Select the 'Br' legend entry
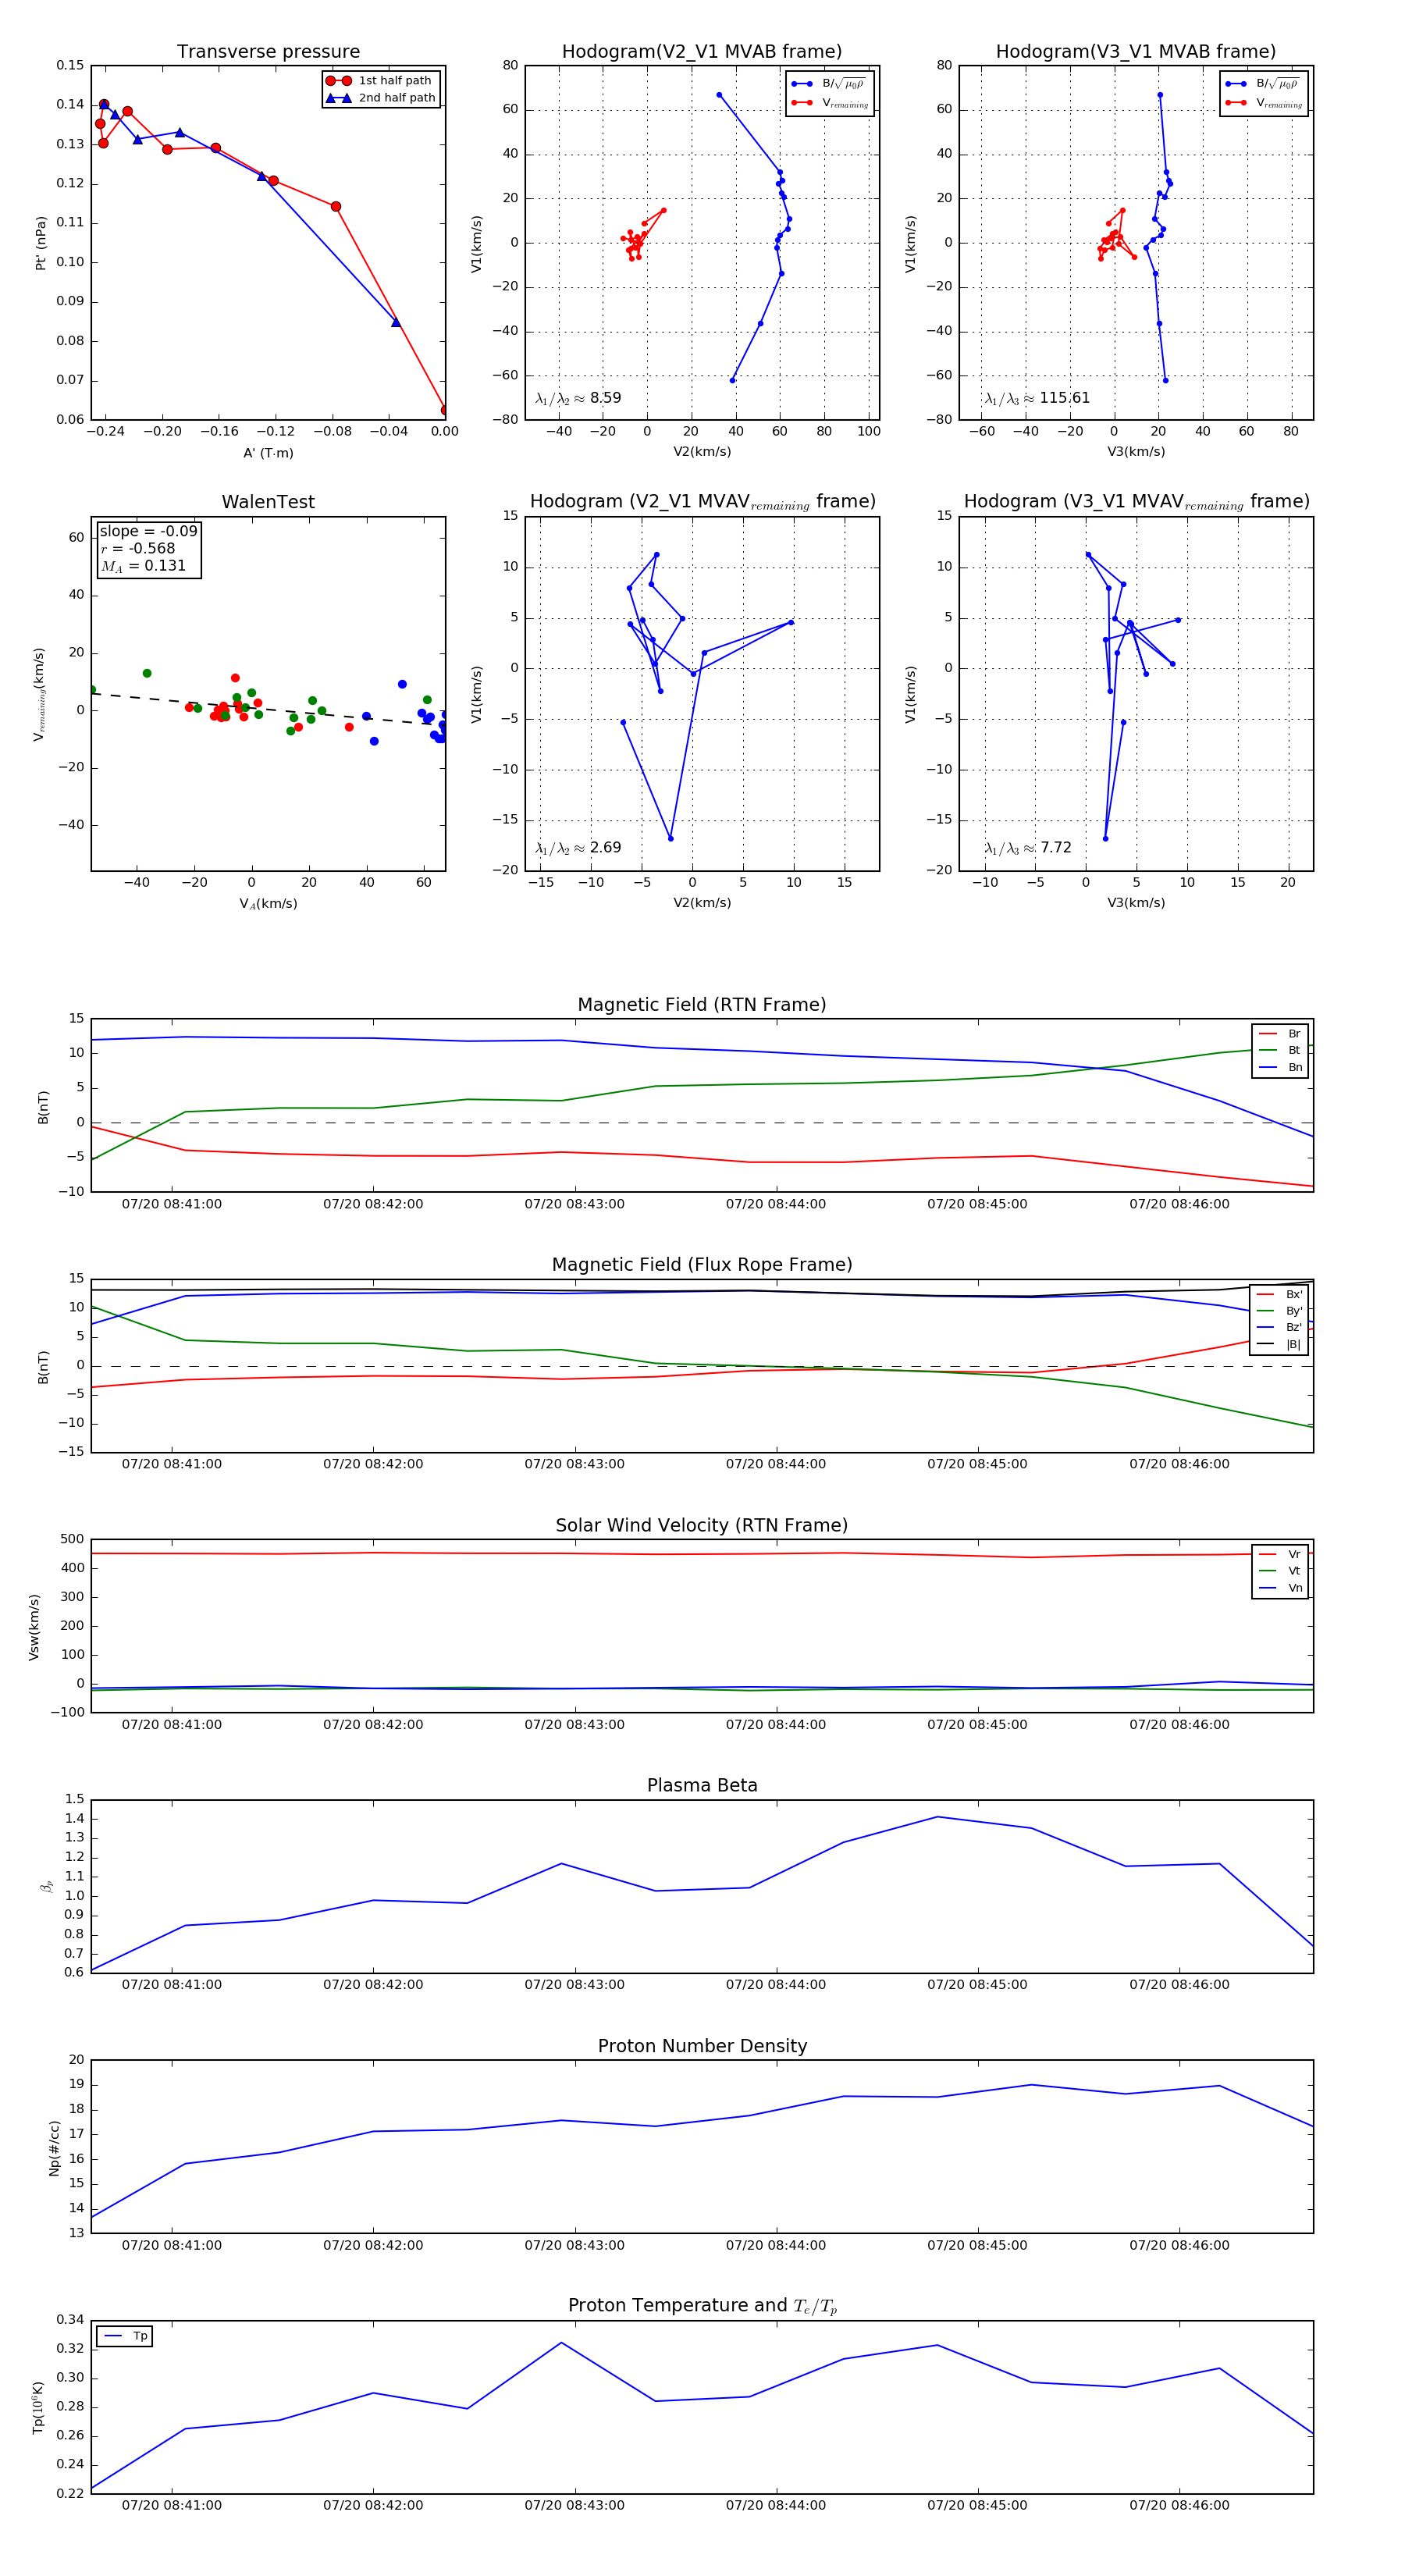 pos(1280,1034)
